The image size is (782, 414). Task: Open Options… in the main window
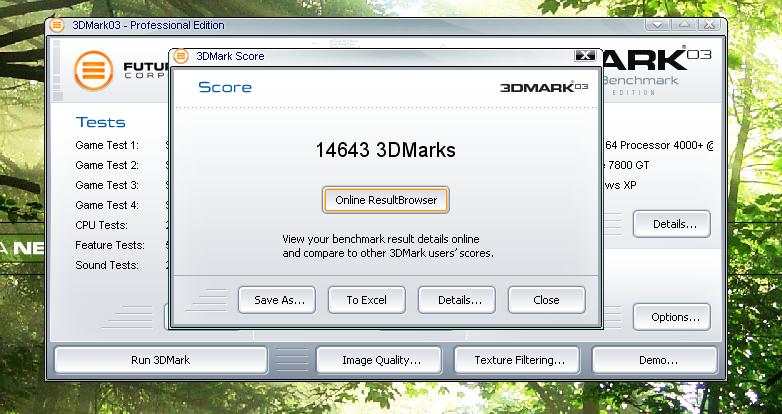[x=672, y=317]
